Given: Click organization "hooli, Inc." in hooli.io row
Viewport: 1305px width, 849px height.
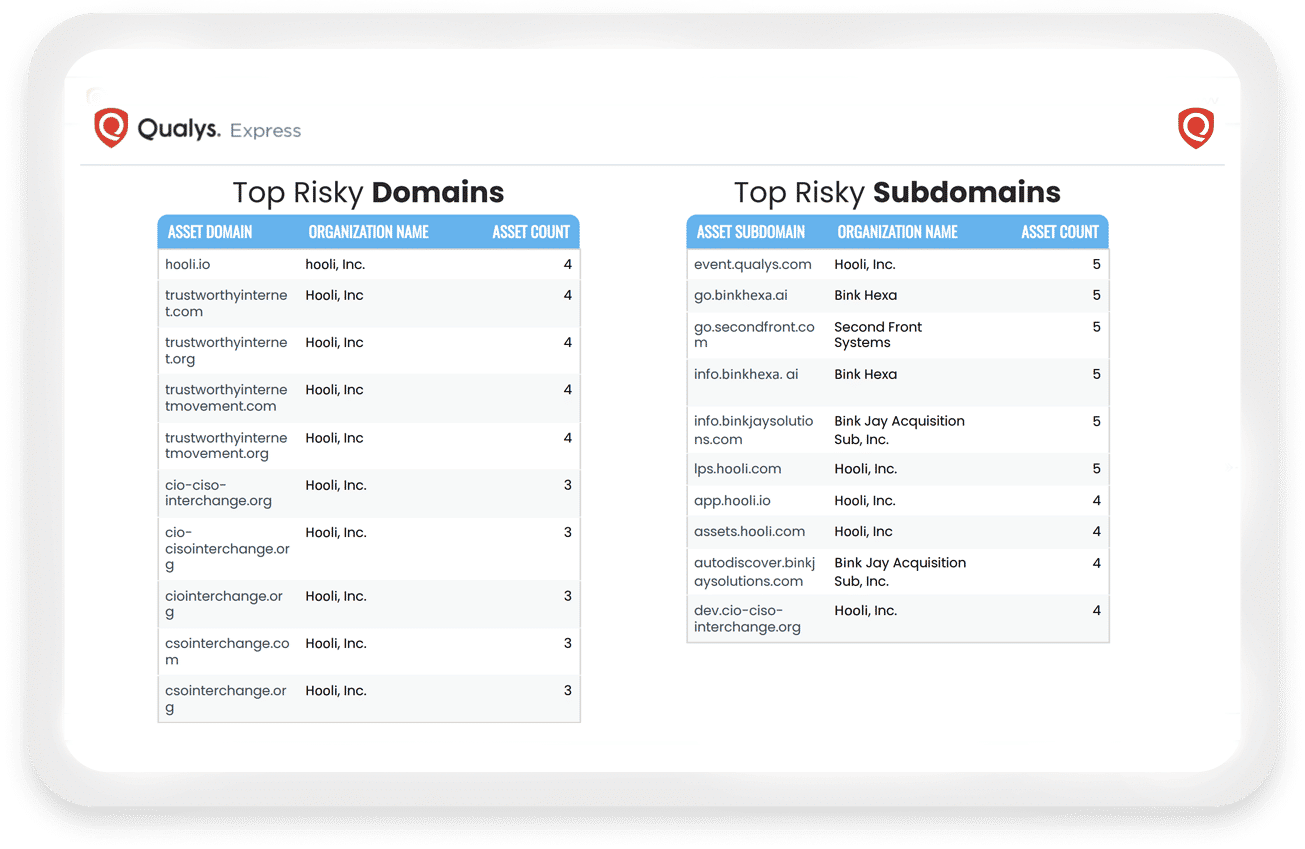Looking at the screenshot, I should point(336,265).
